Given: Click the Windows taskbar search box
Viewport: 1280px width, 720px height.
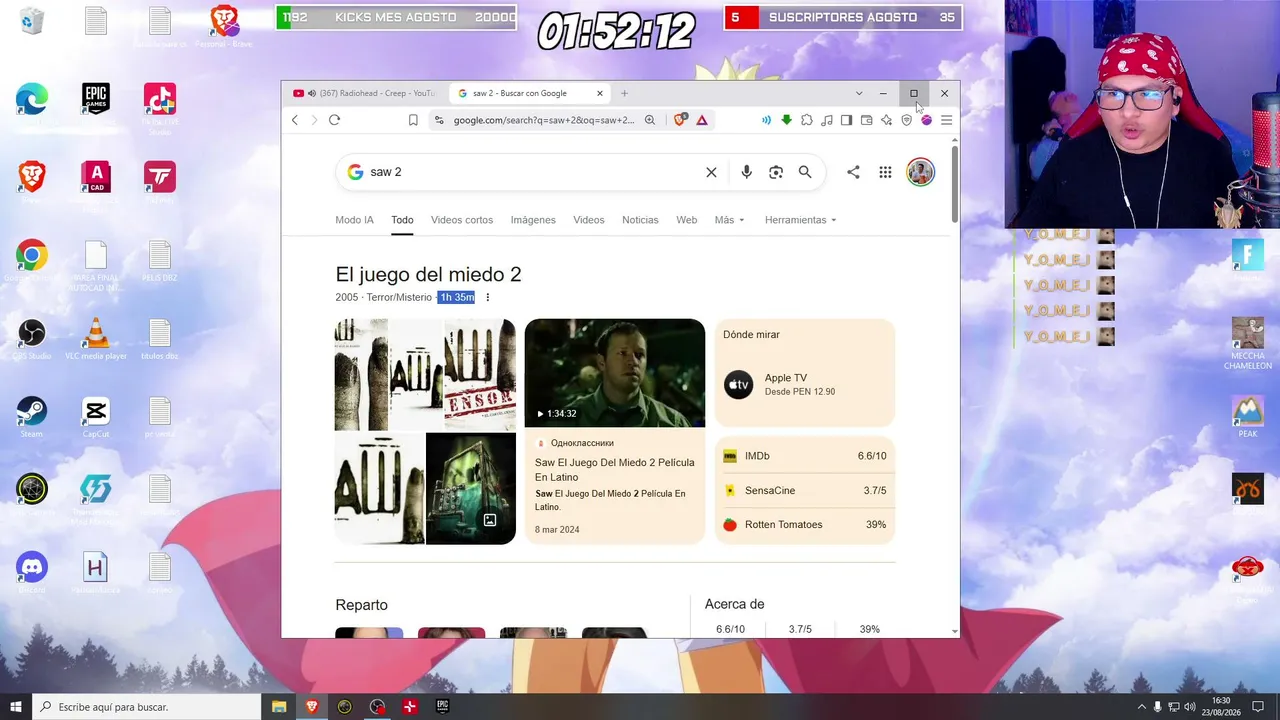Looking at the screenshot, I should (x=146, y=707).
